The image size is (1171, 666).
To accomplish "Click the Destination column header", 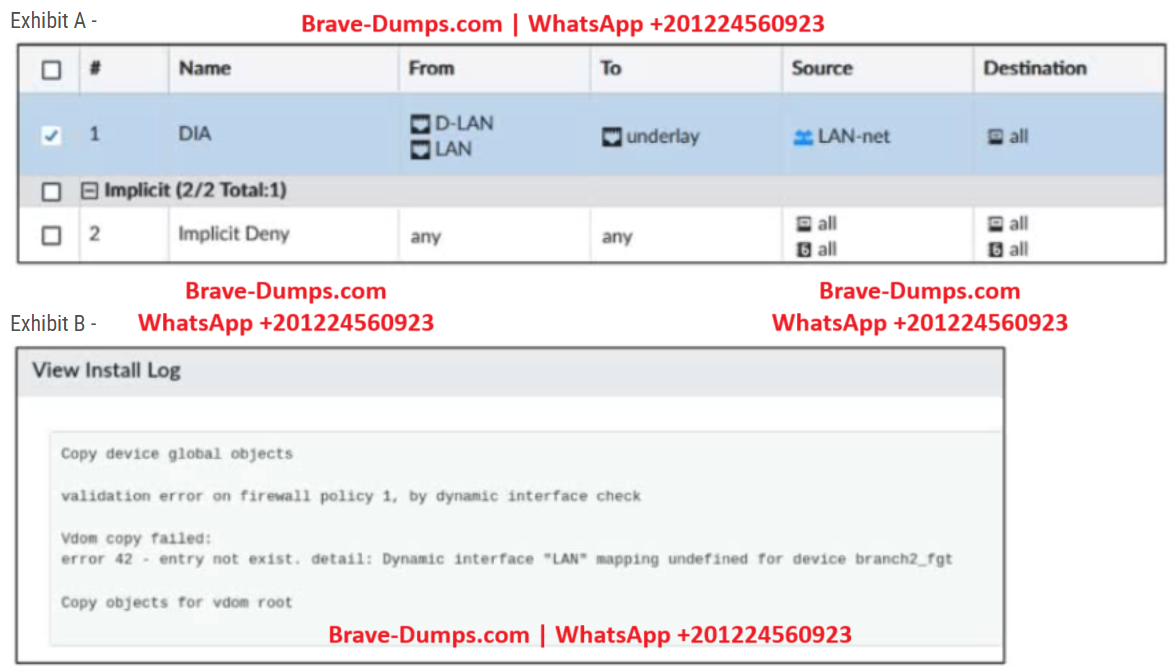I will coord(1034,68).
